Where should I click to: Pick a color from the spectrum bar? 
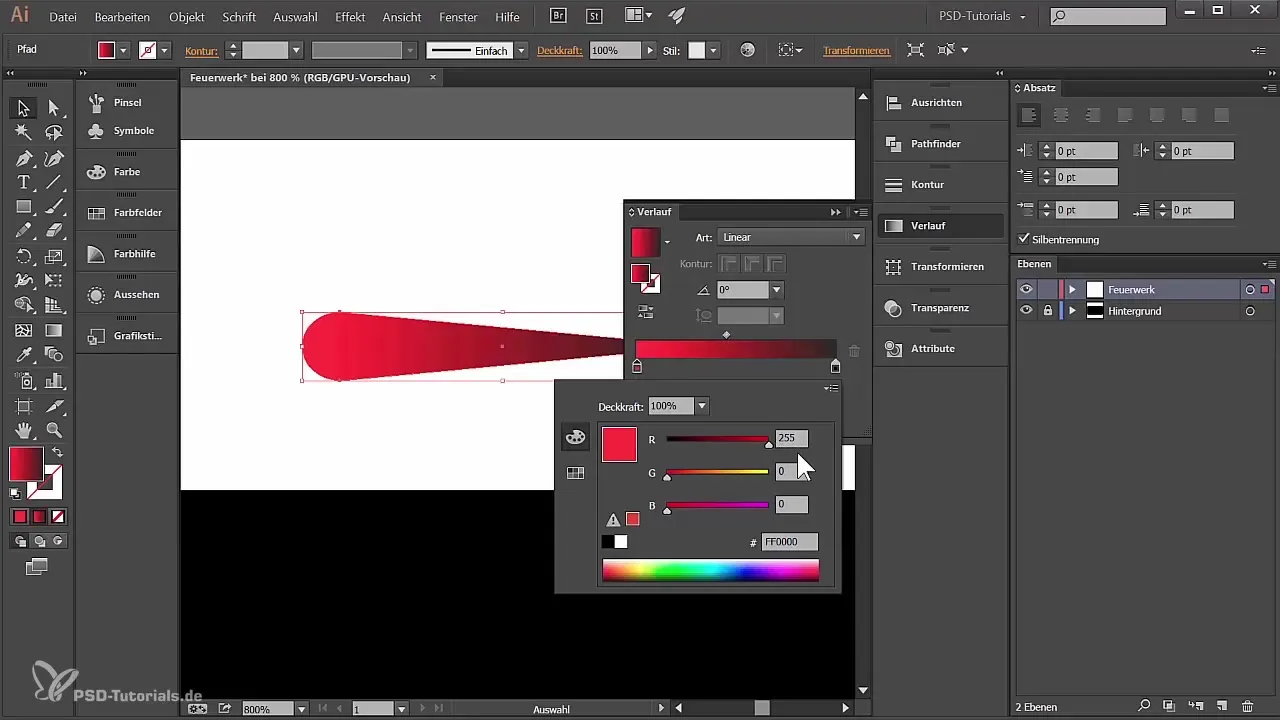(710, 570)
